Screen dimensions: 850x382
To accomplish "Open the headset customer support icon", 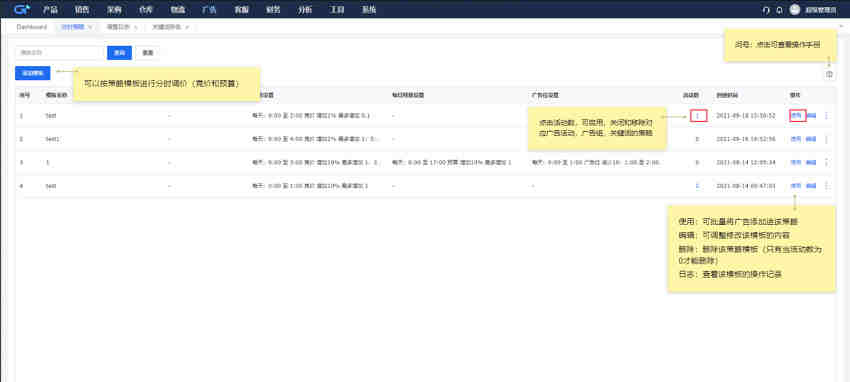I will pyautogui.click(x=766, y=10).
